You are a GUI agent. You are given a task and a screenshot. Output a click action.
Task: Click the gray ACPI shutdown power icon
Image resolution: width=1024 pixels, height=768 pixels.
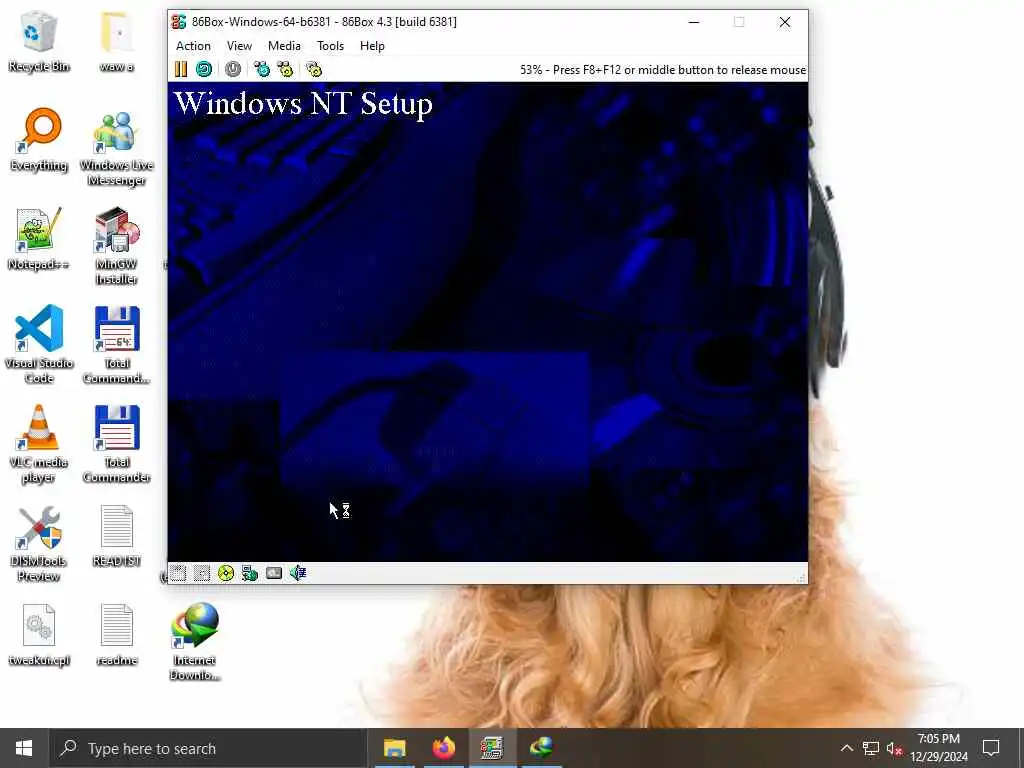pos(232,69)
